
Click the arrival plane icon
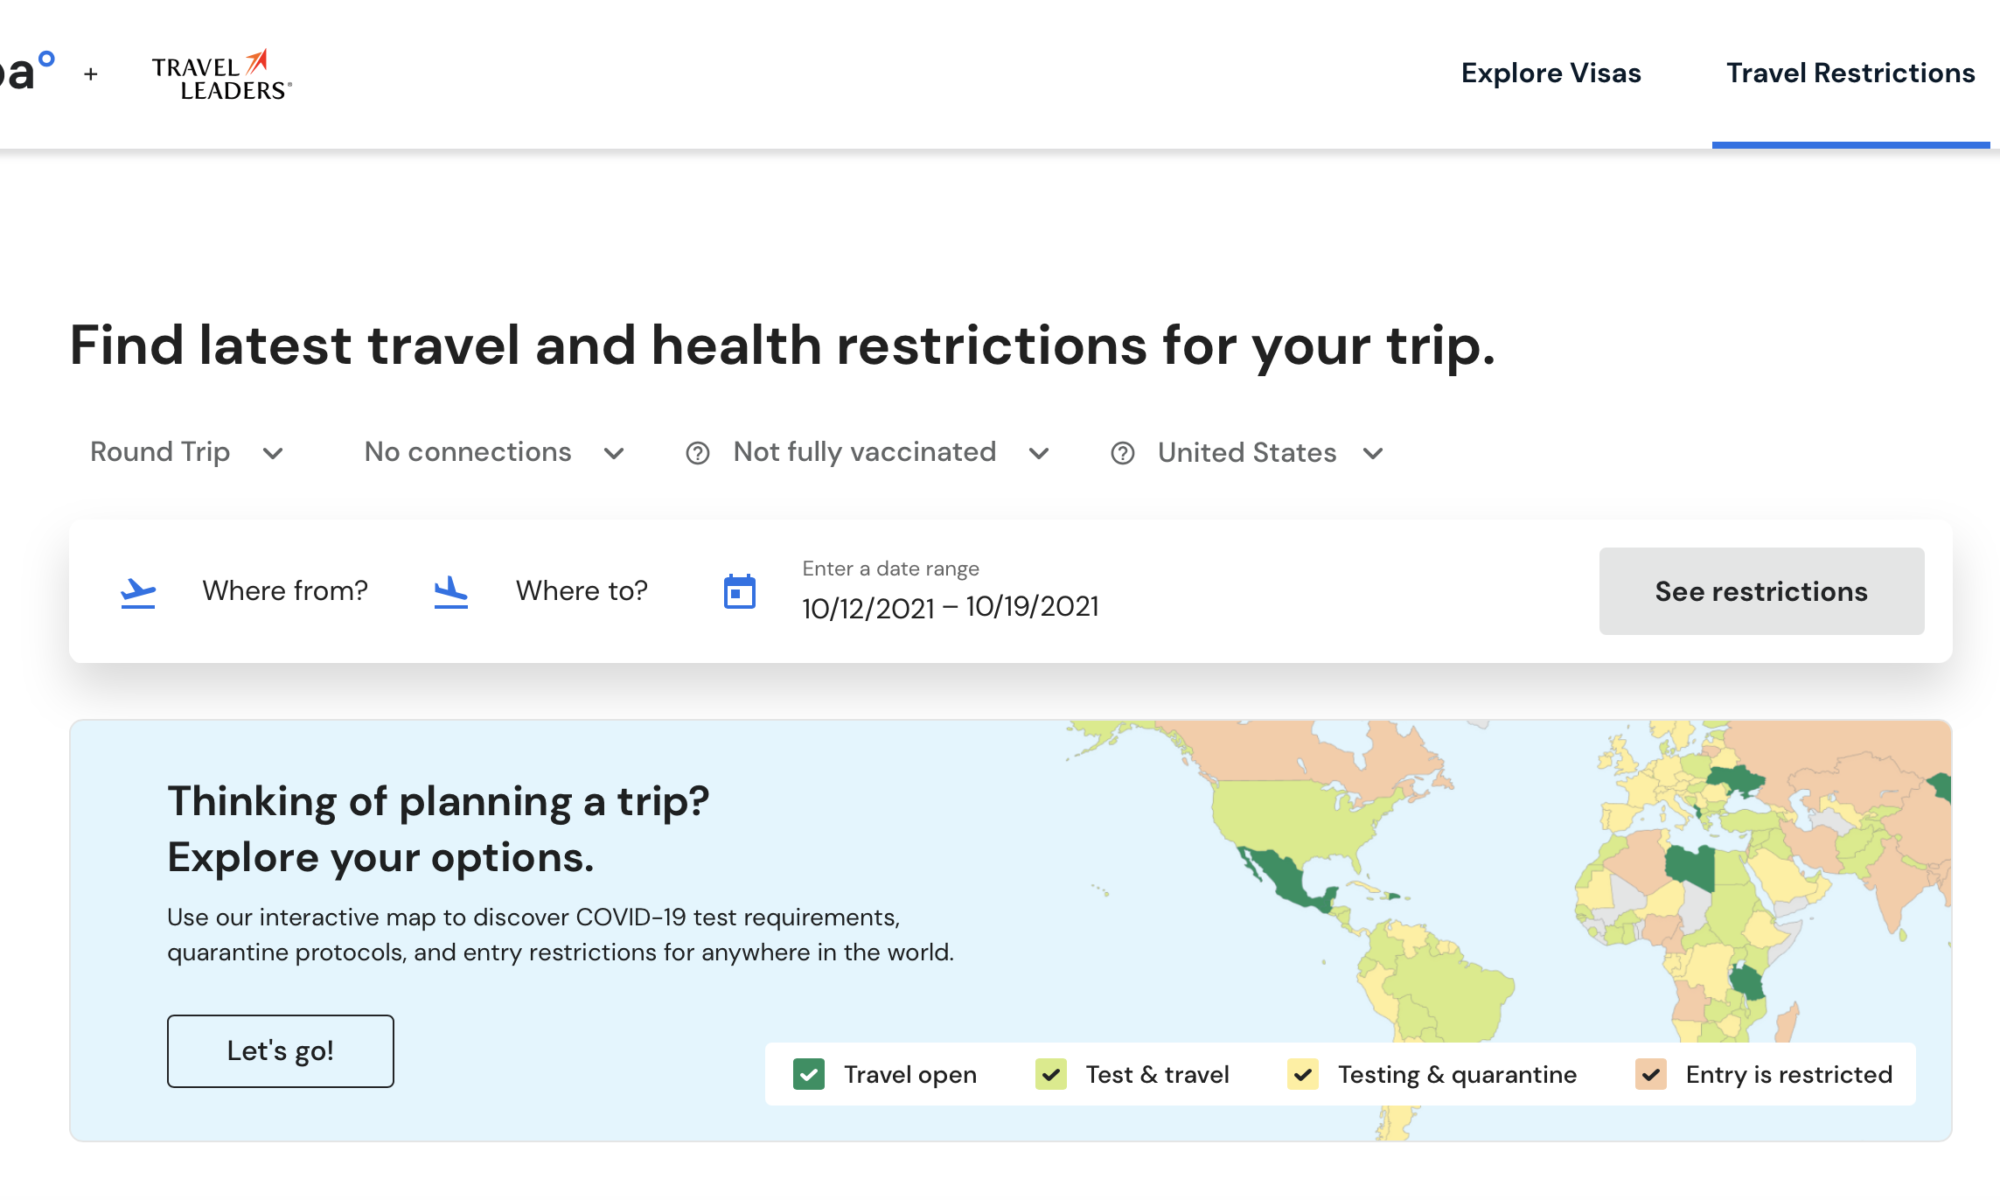(x=450, y=591)
